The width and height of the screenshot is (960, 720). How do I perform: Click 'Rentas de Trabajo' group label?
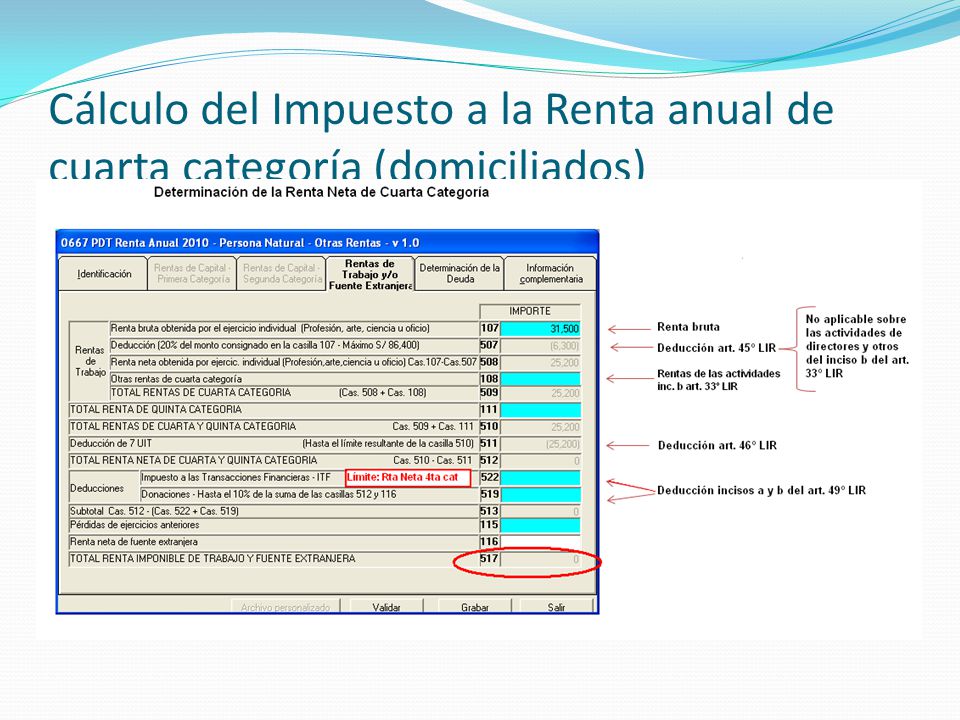click(x=90, y=361)
